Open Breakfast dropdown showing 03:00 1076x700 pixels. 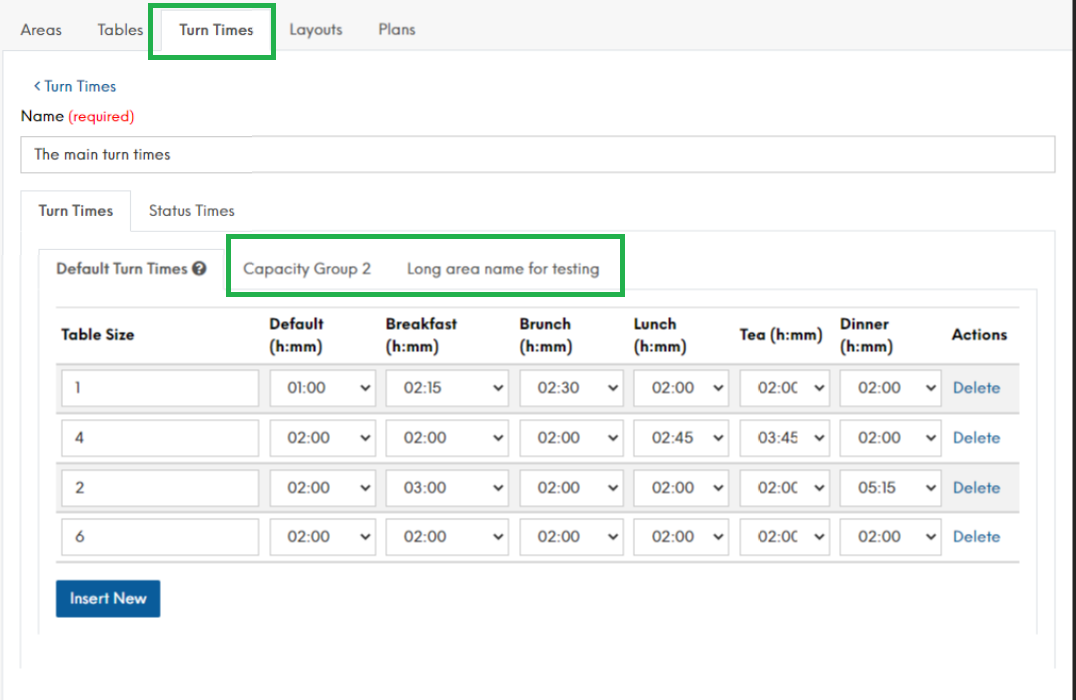447,488
